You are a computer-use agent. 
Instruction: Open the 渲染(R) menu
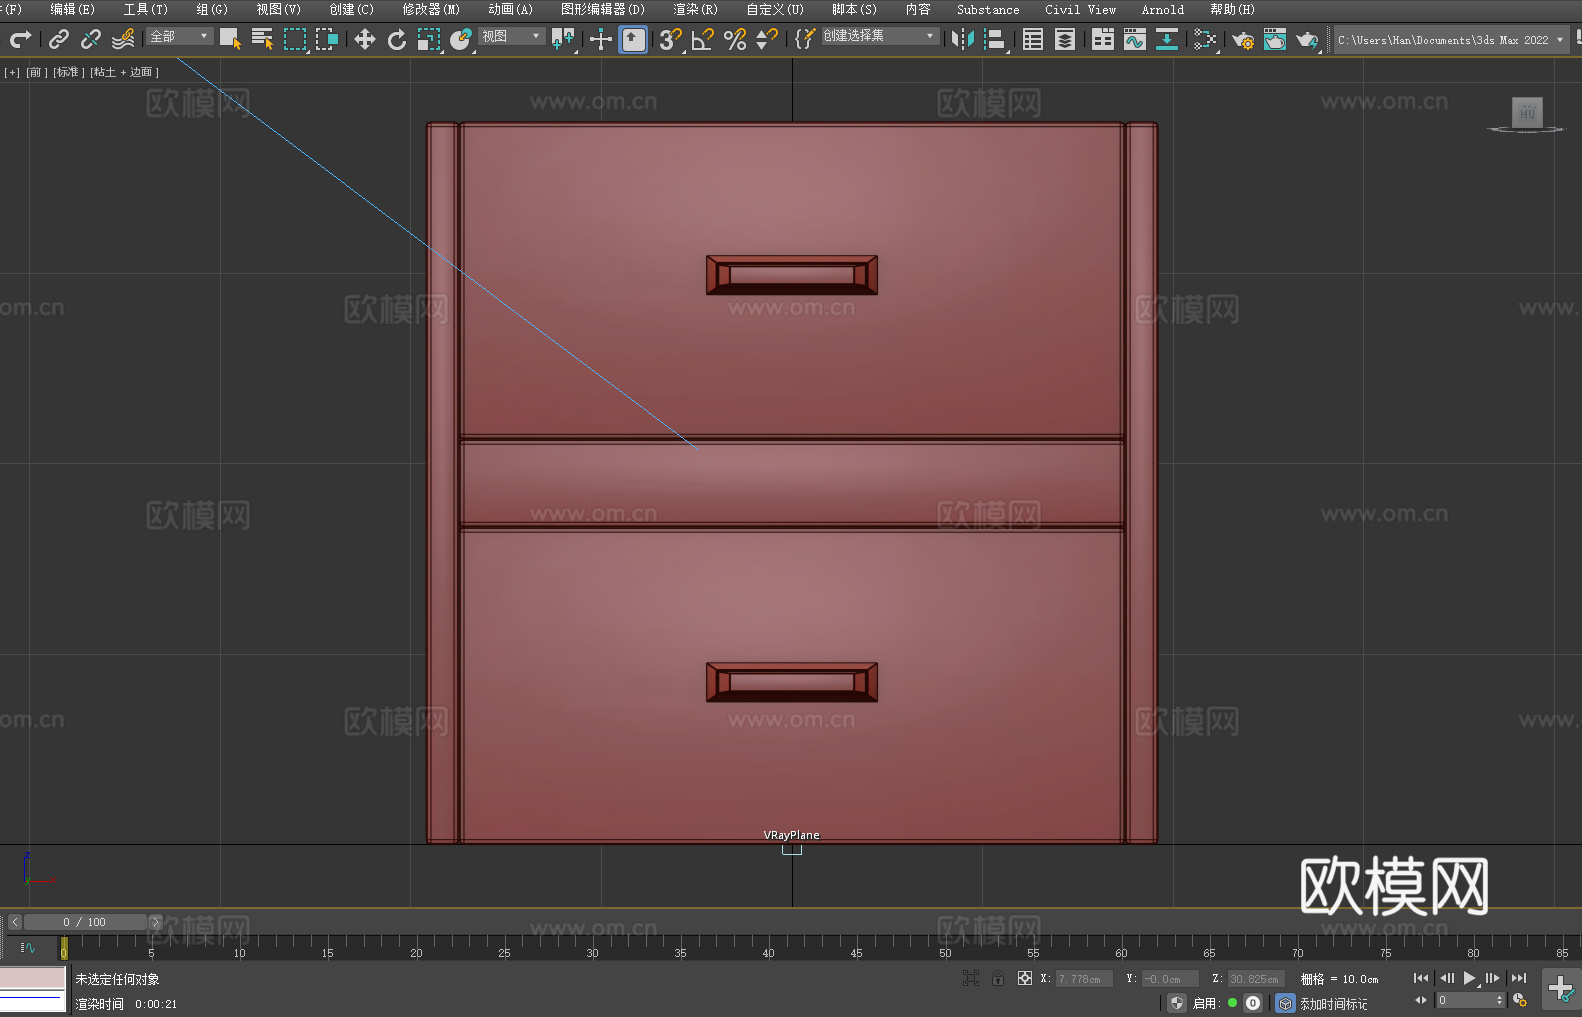coord(696,9)
